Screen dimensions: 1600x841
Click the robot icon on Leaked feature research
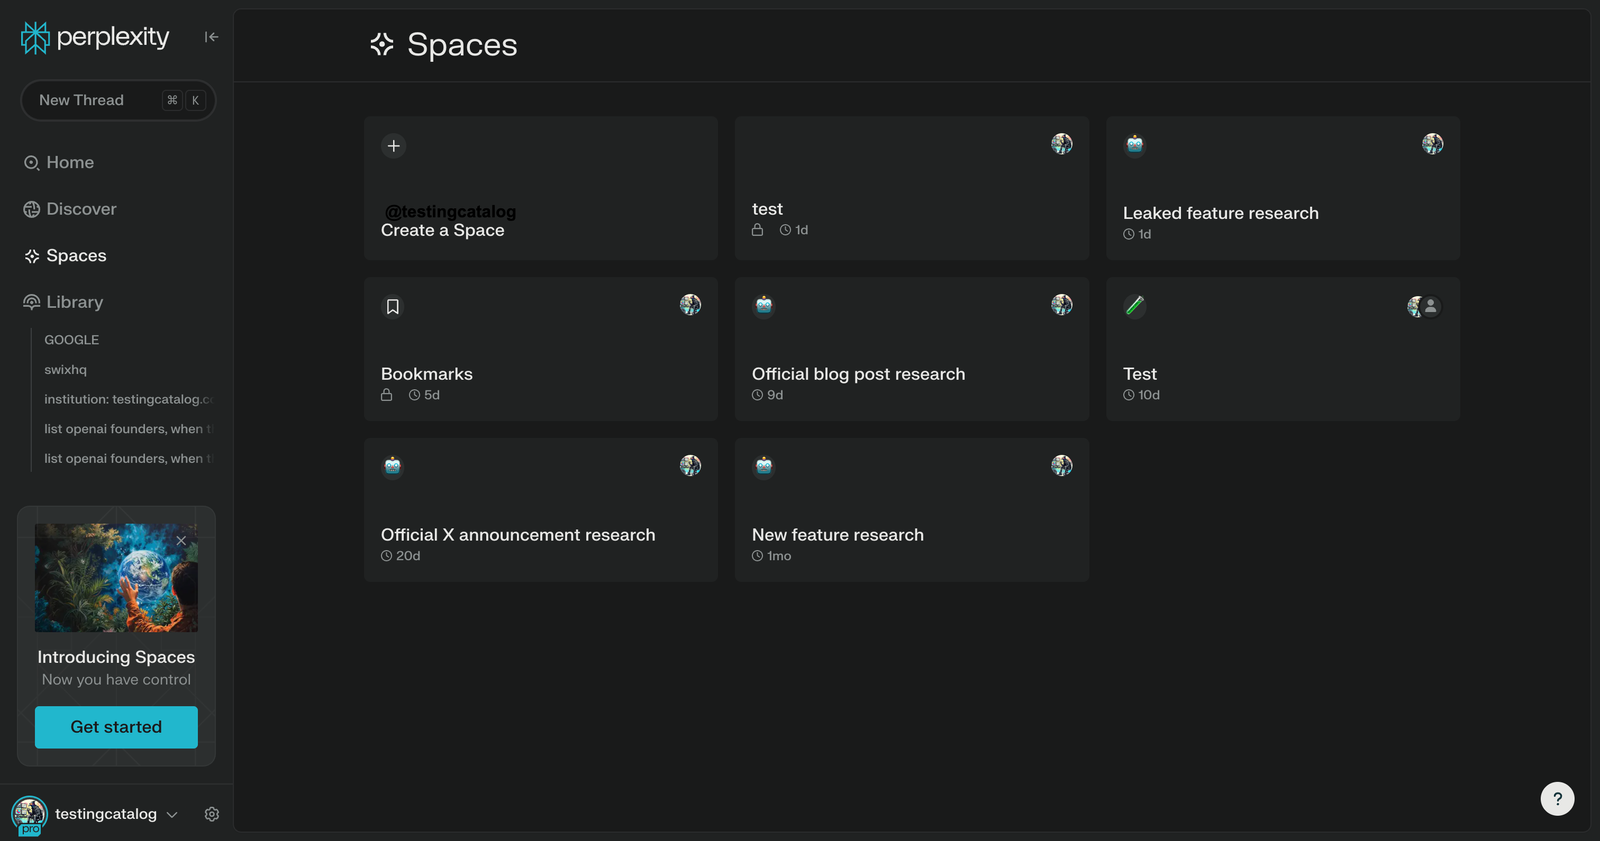1135,145
